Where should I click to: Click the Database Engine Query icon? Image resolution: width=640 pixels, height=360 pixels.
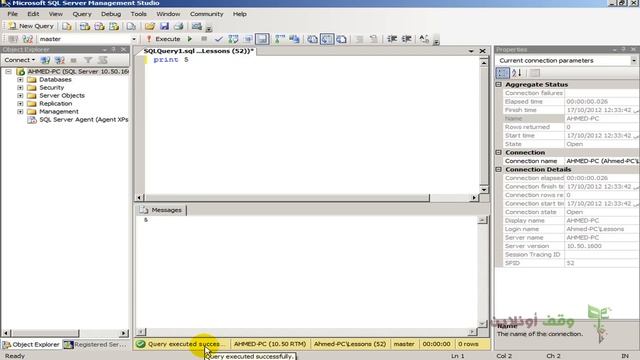pyautogui.click(x=67, y=27)
